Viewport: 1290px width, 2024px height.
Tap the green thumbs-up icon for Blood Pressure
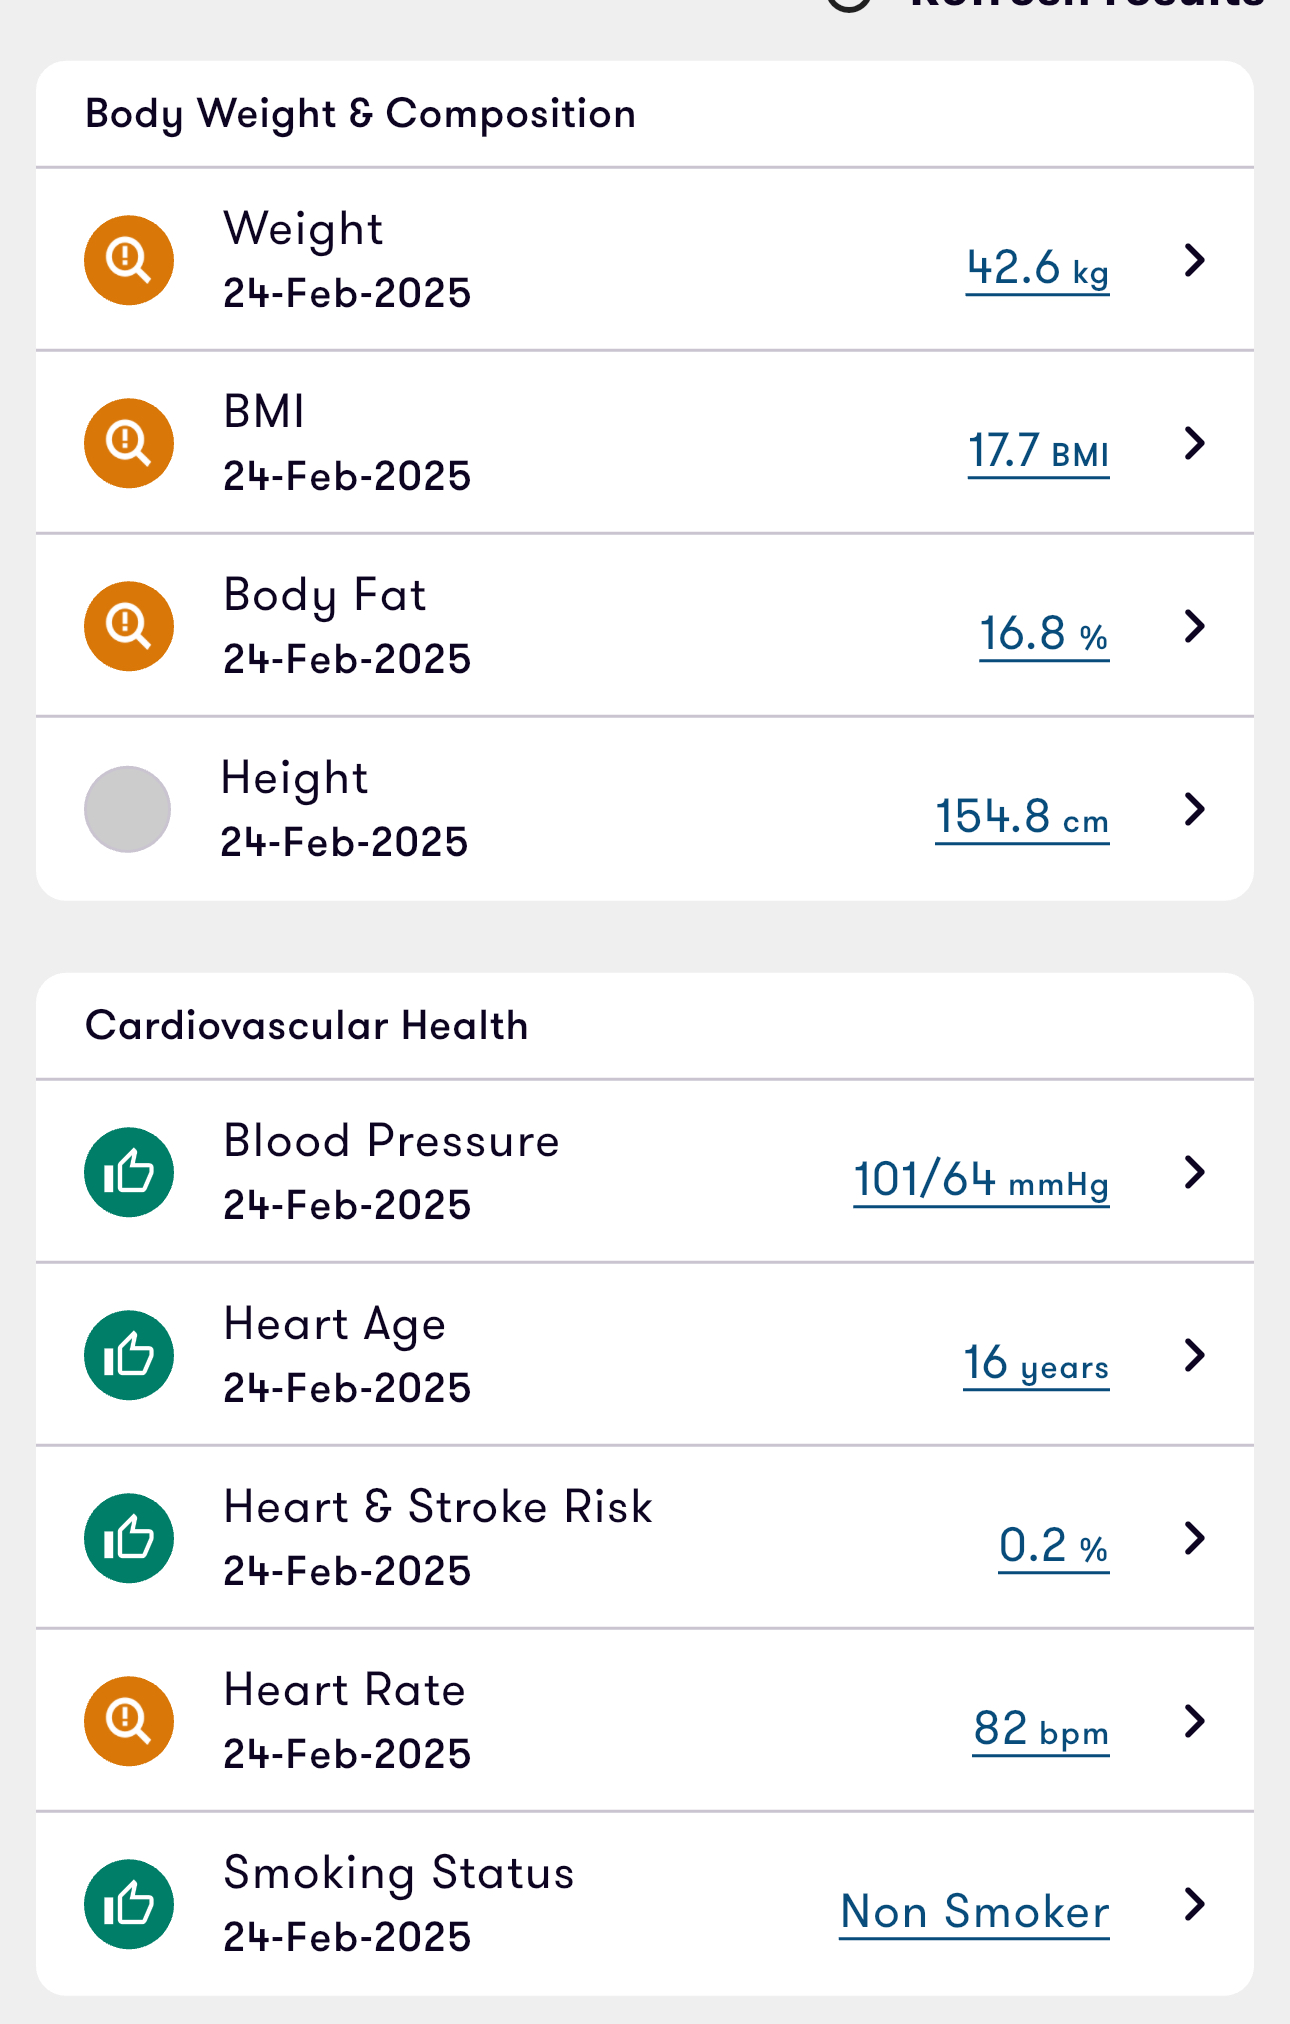coord(129,1172)
